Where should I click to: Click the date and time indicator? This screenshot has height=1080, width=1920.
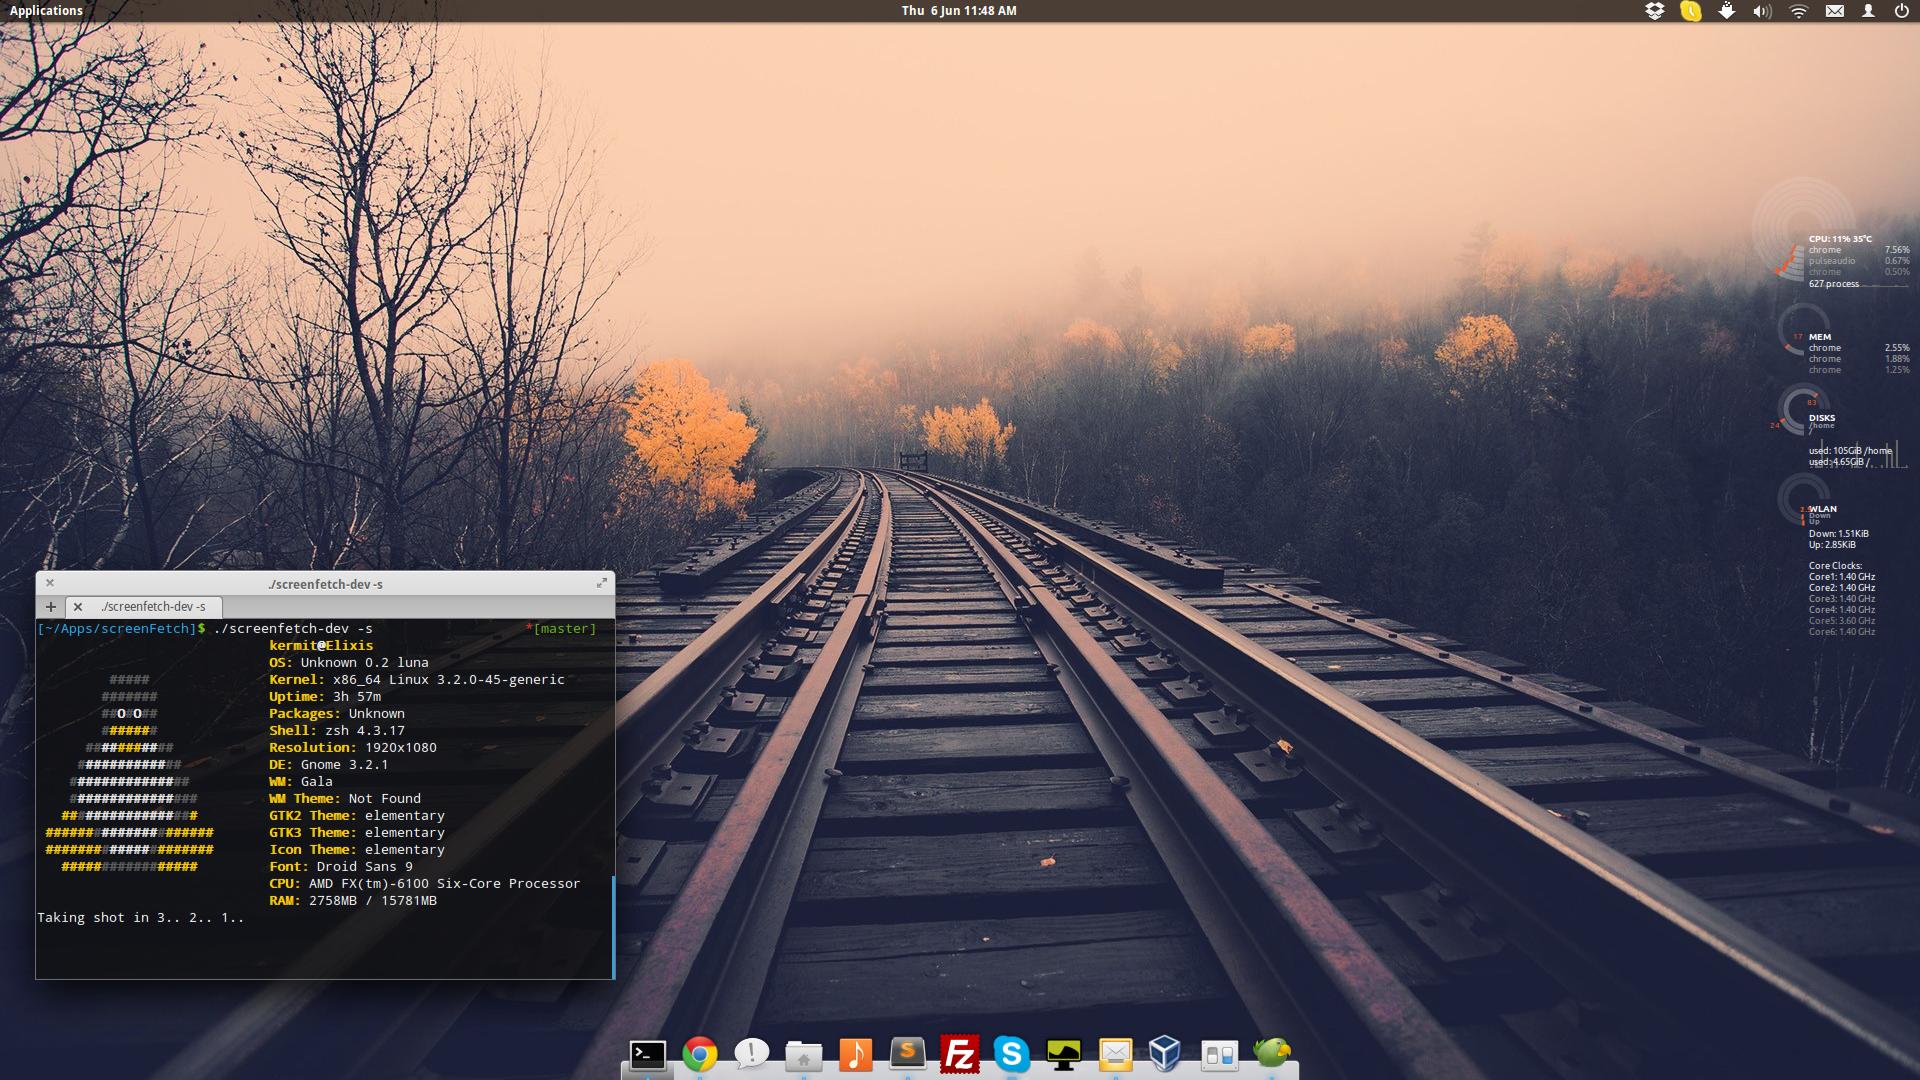[959, 11]
